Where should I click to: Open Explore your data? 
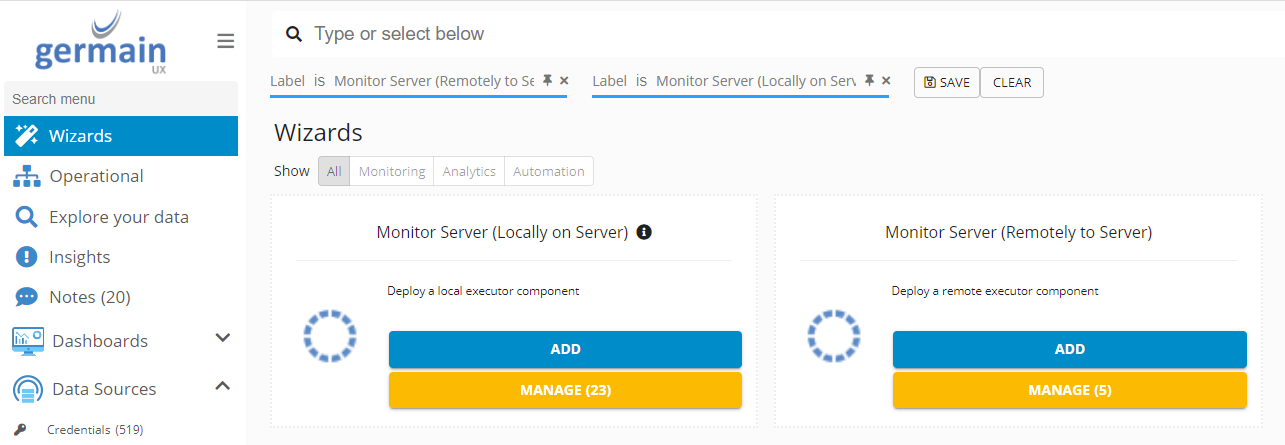pos(118,217)
